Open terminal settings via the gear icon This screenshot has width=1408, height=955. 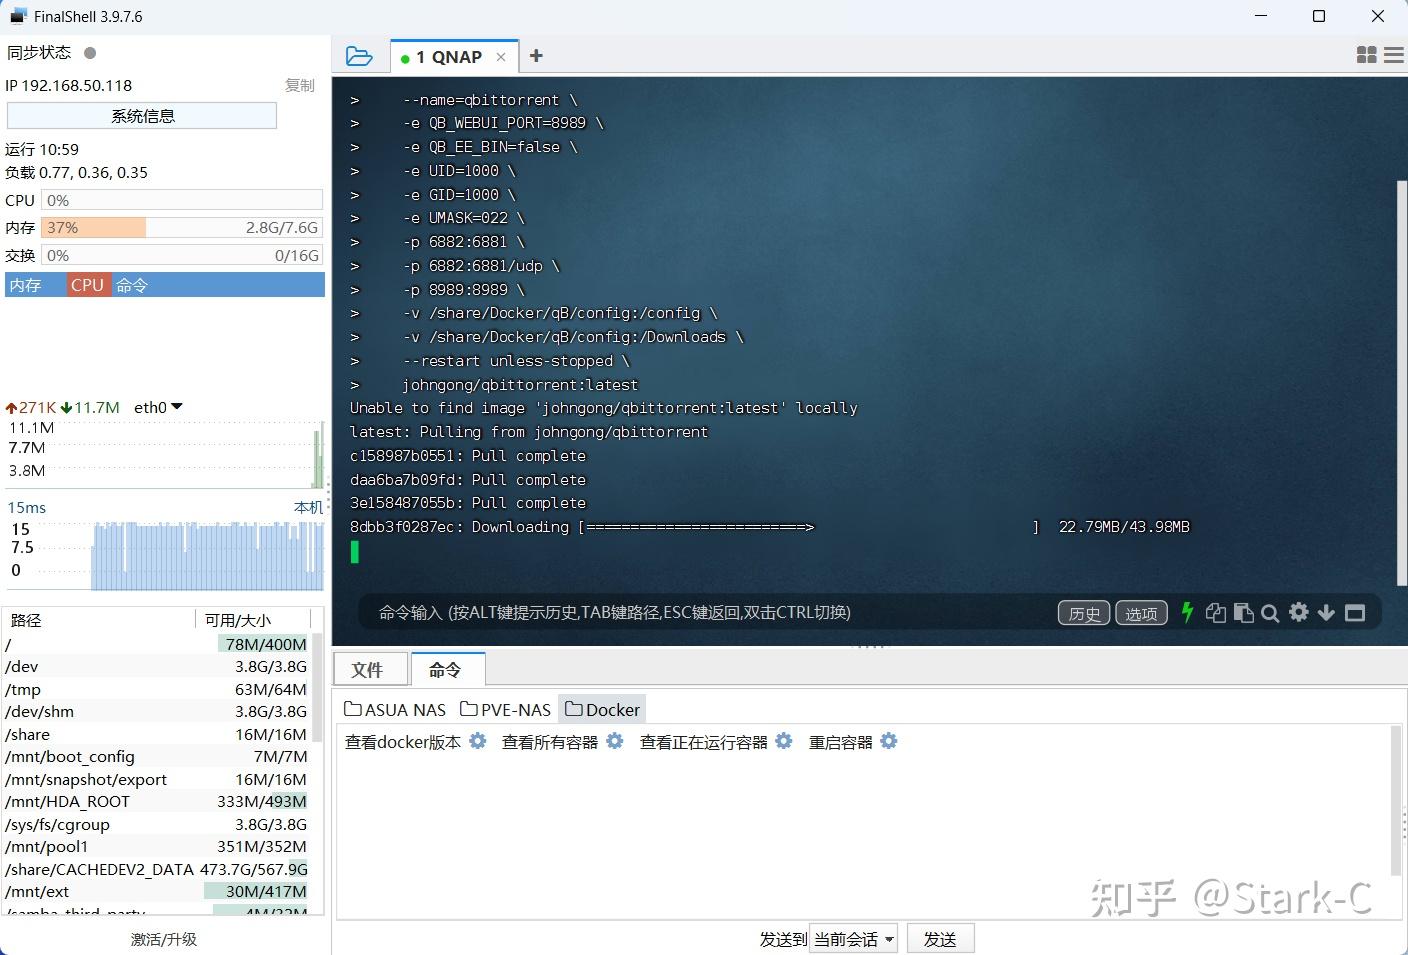click(x=1298, y=613)
